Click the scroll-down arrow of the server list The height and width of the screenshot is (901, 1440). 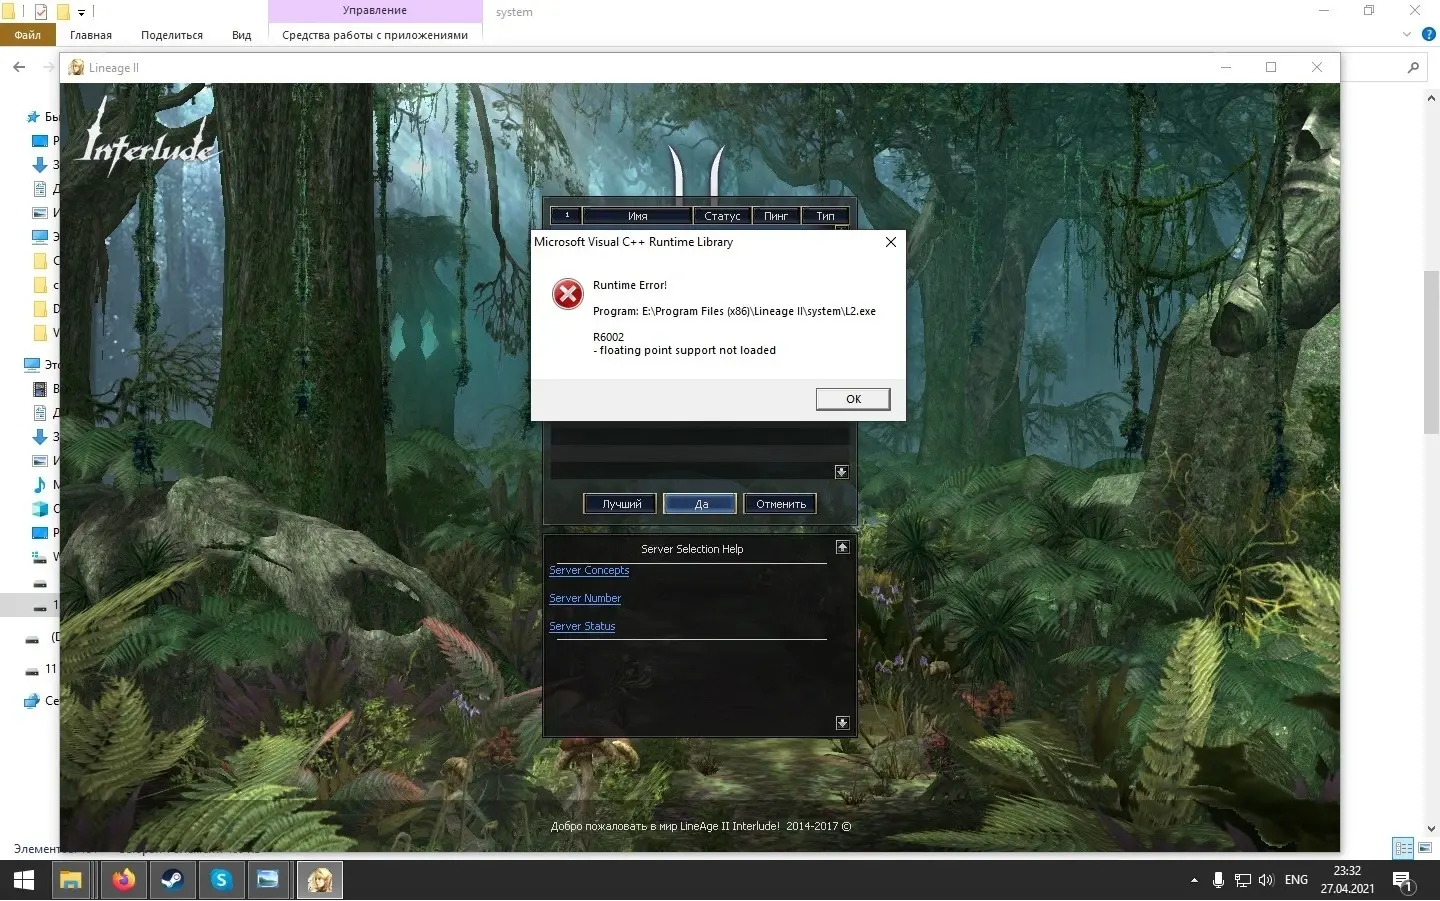(x=842, y=472)
